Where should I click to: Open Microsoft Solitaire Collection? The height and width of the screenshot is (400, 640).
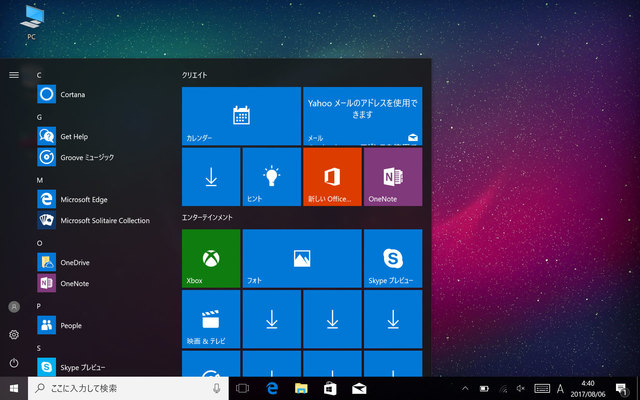pyautogui.click(x=93, y=220)
